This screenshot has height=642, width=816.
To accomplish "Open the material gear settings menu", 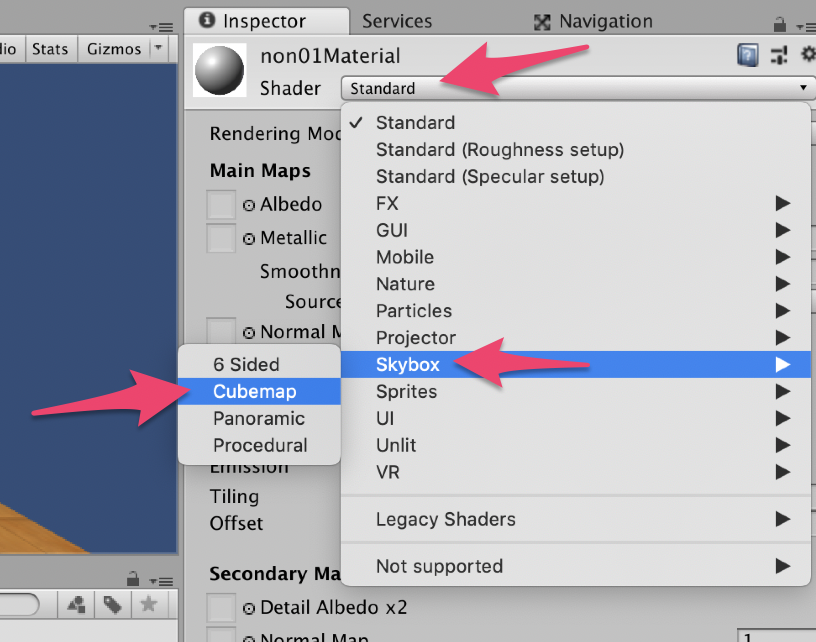I will 808,54.
